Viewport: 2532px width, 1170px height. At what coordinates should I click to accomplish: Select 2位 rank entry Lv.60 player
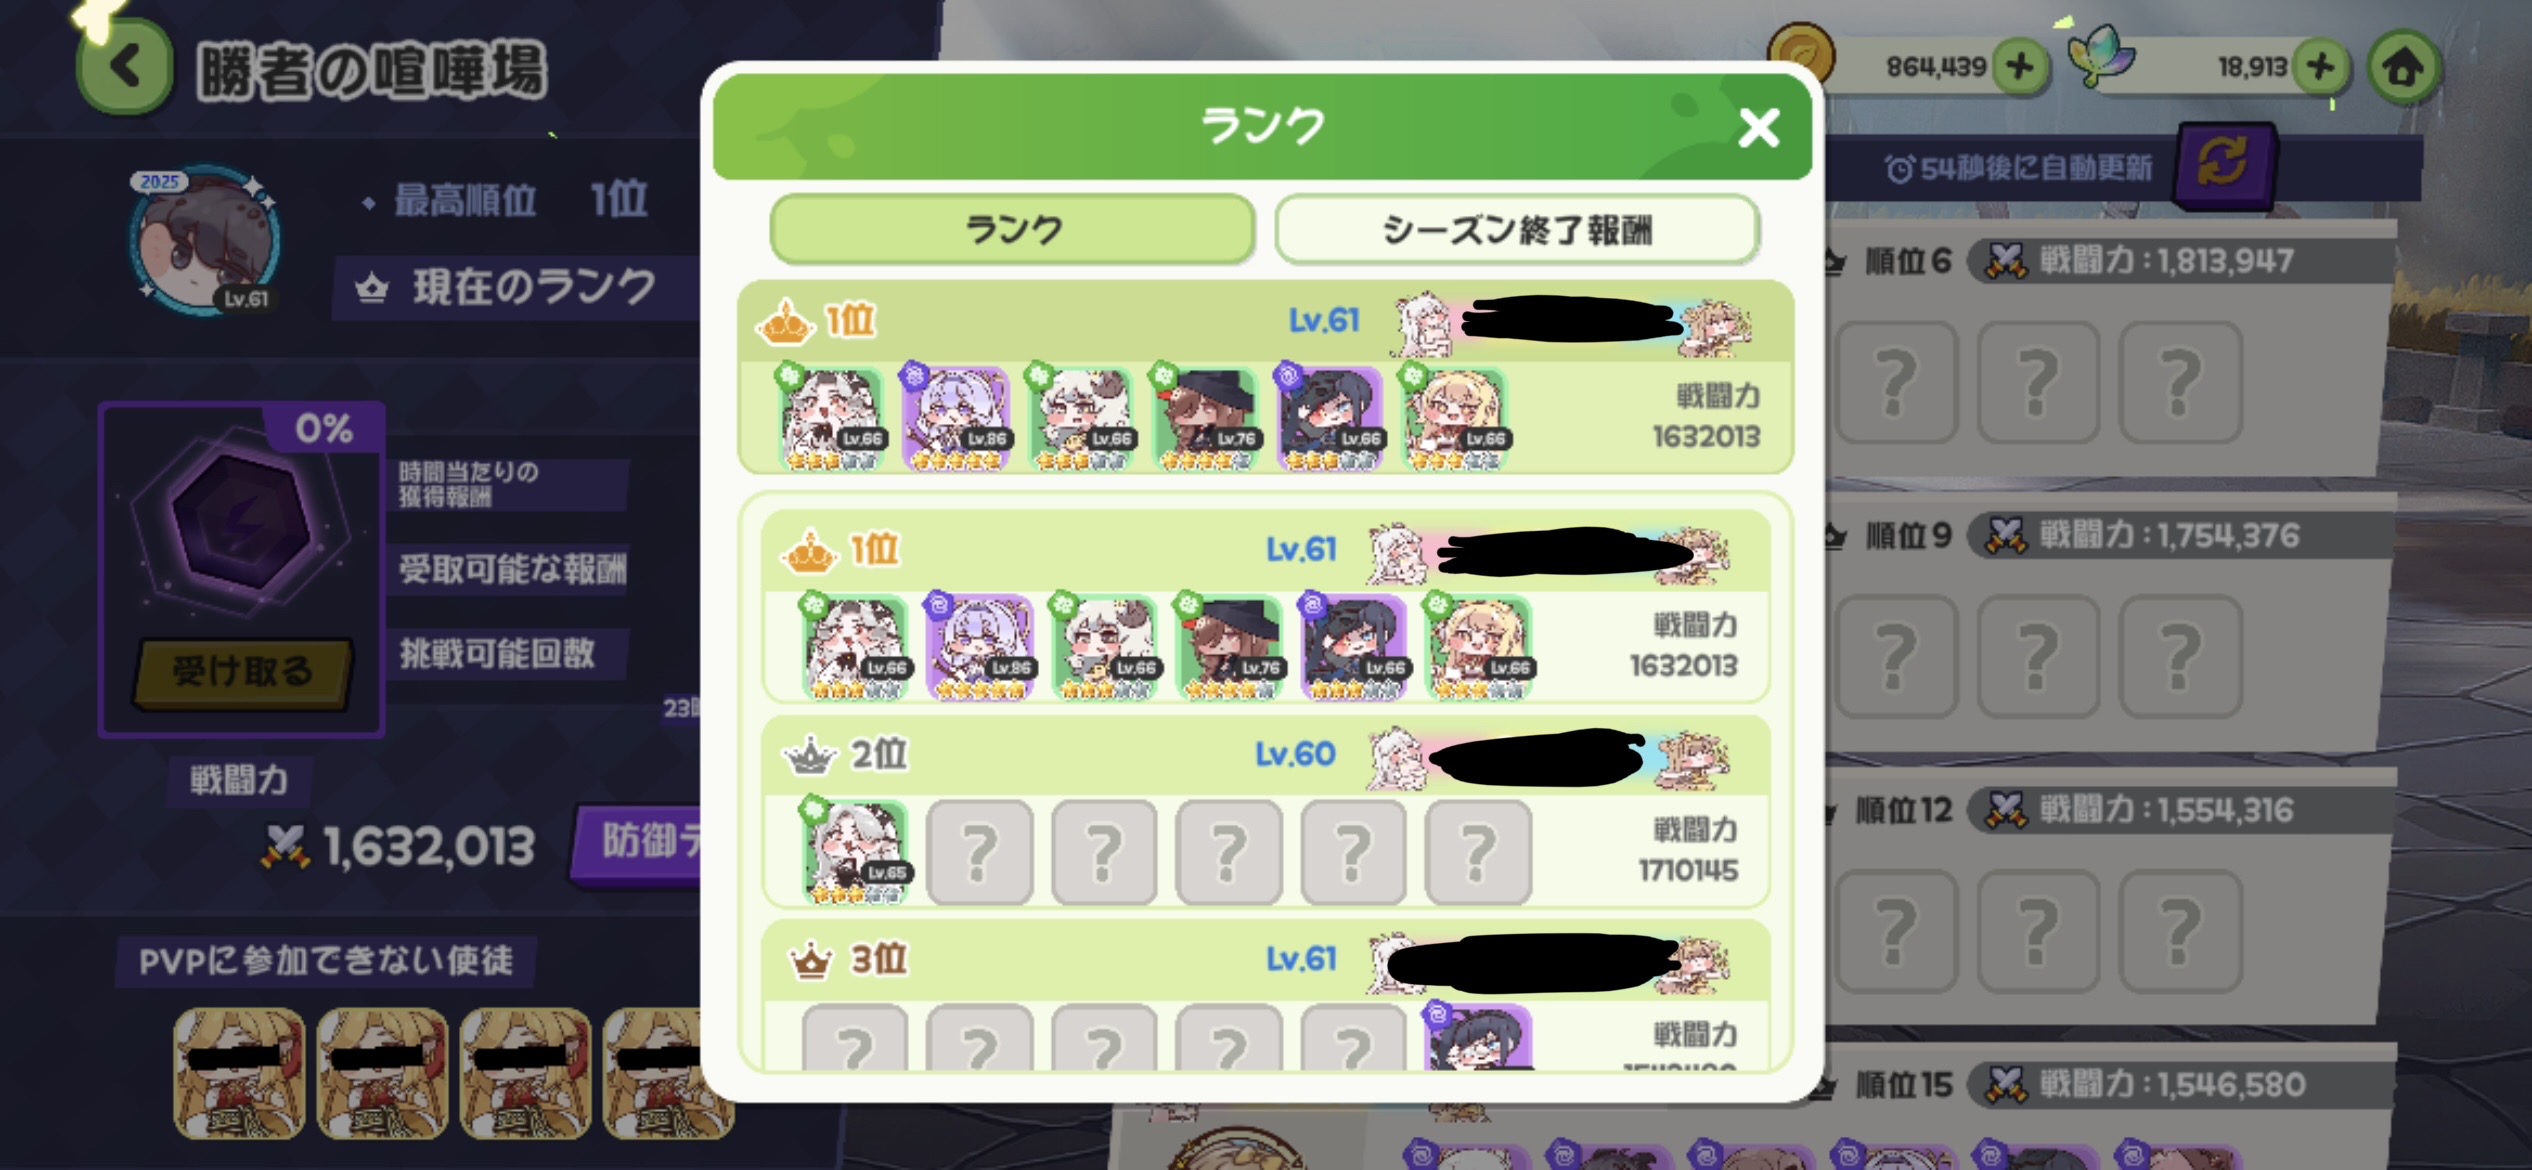[1265, 811]
